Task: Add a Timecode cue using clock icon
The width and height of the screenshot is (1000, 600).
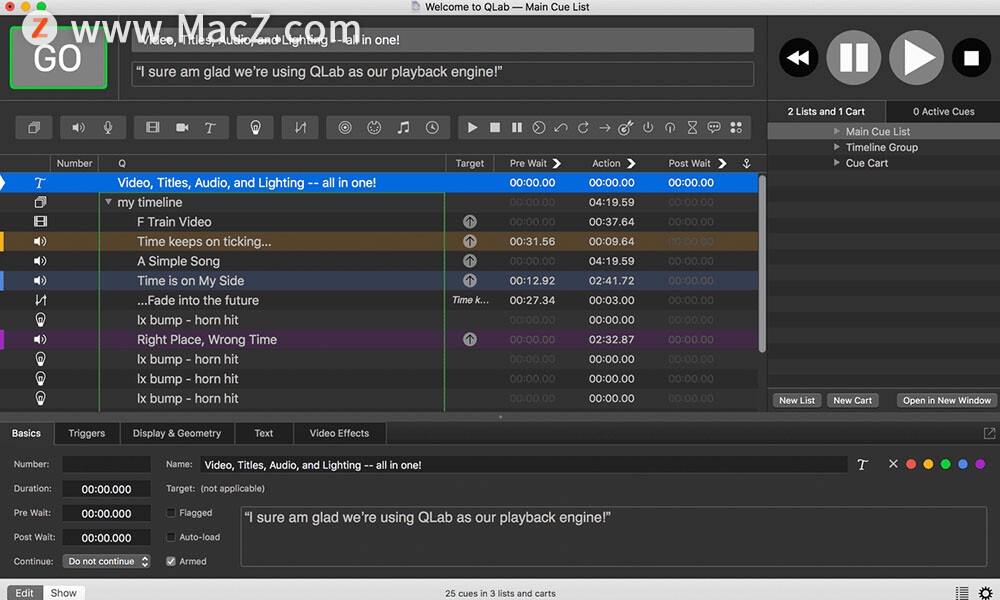Action: [432, 128]
